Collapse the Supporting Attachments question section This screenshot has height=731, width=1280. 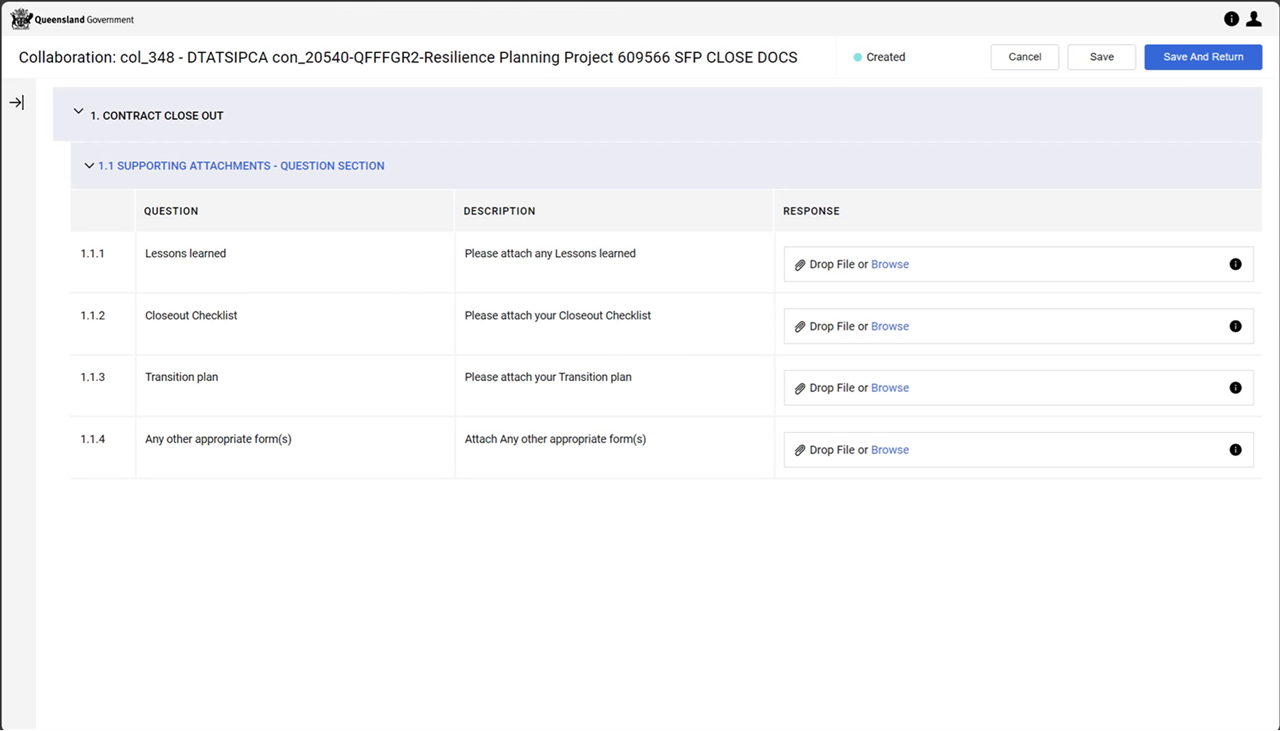pos(89,166)
